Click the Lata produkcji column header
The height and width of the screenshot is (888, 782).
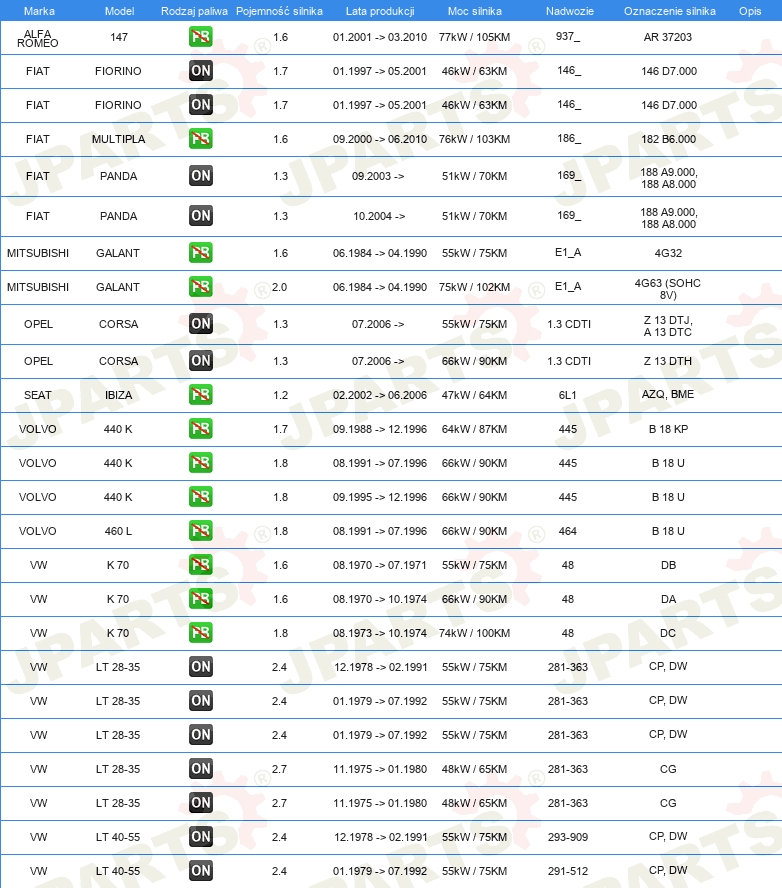[380, 11]
